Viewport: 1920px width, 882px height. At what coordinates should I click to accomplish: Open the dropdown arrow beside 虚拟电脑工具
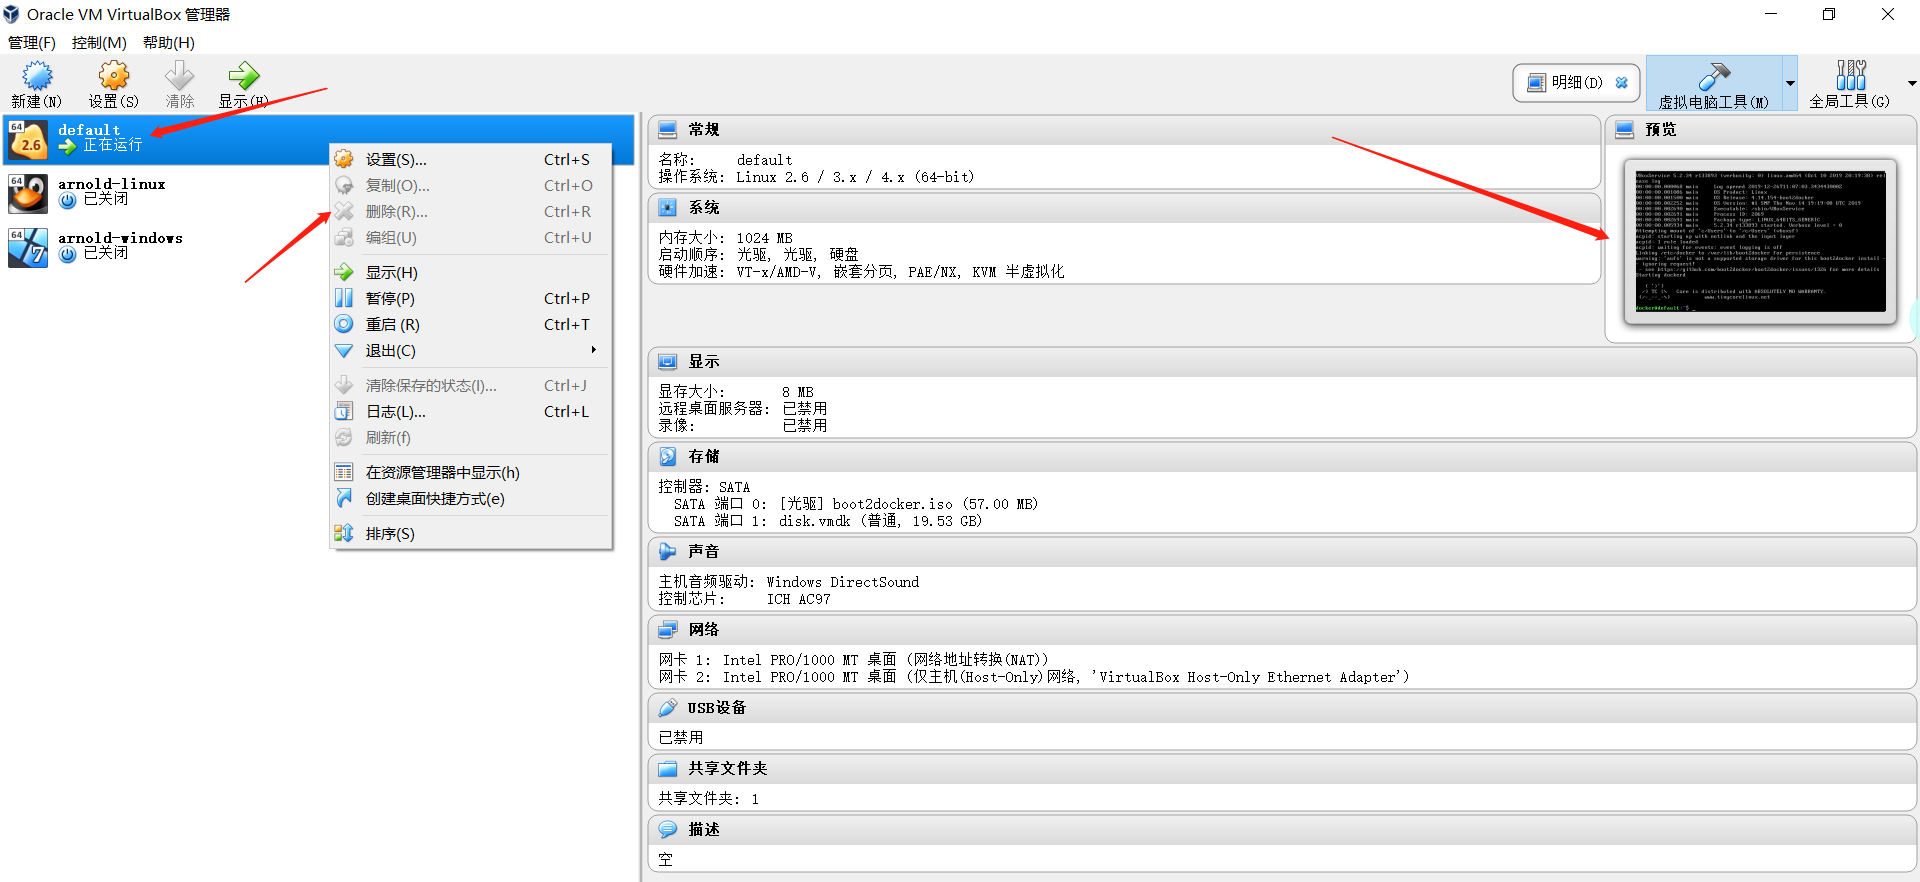pos(1790,84)
